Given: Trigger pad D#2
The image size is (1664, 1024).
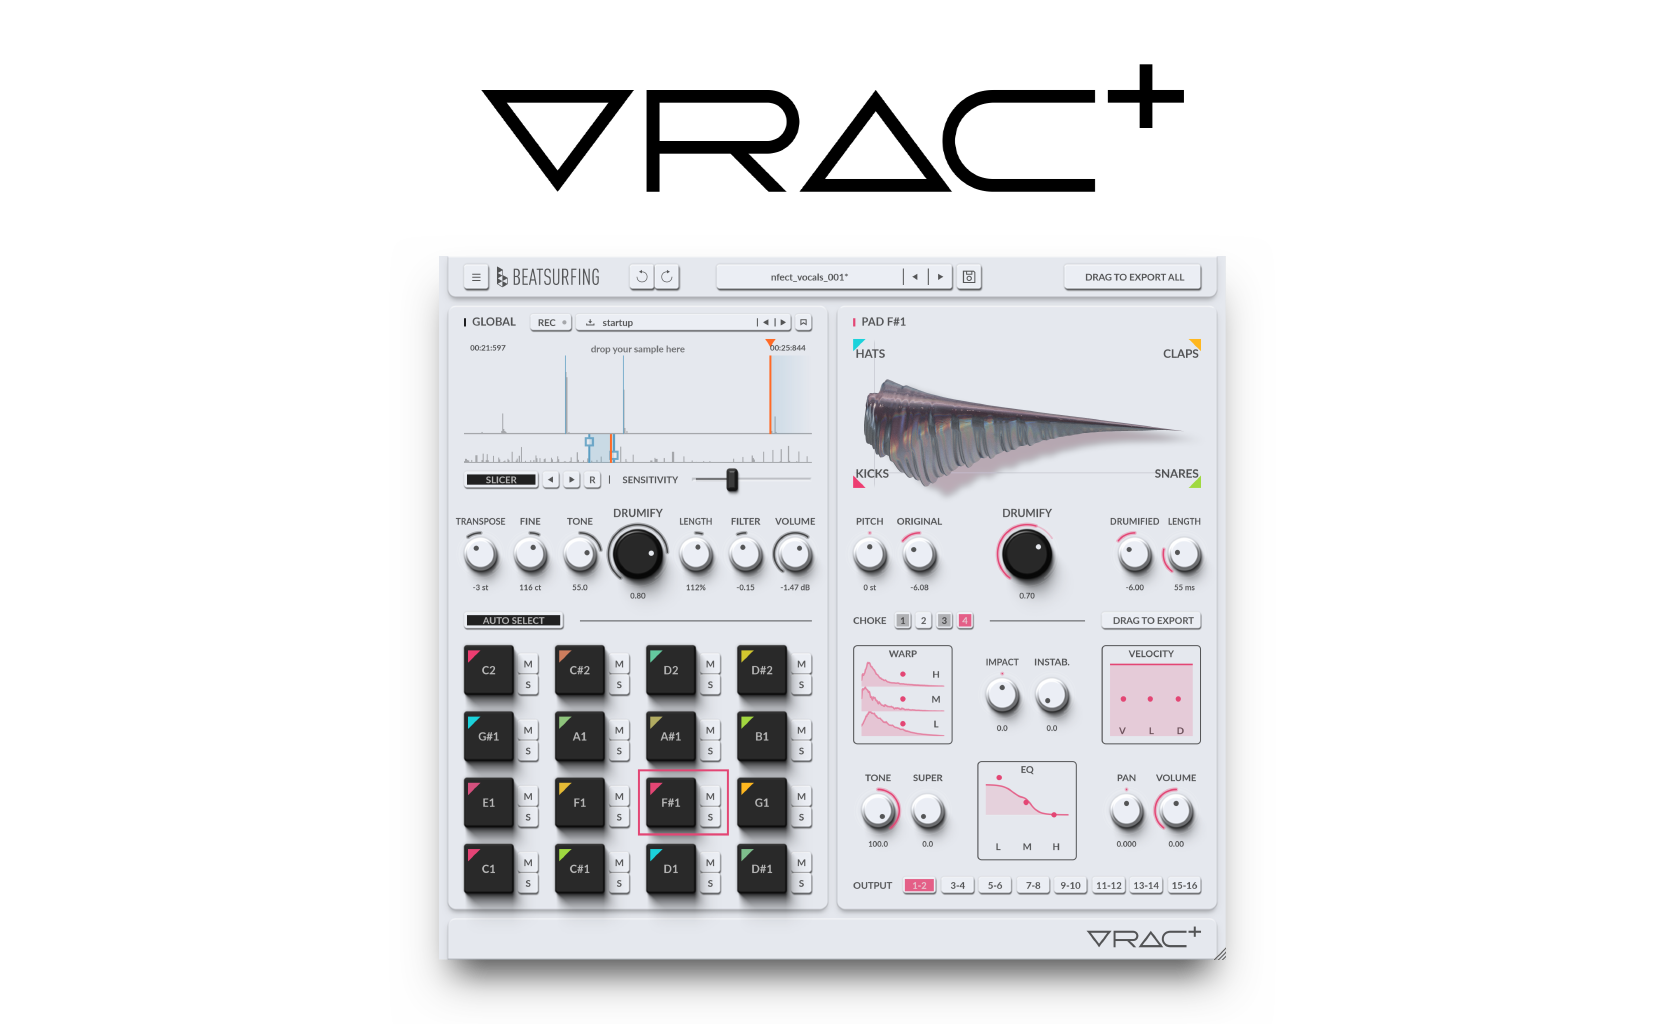Looking at the screenshot, I should [x=762, y=670].
